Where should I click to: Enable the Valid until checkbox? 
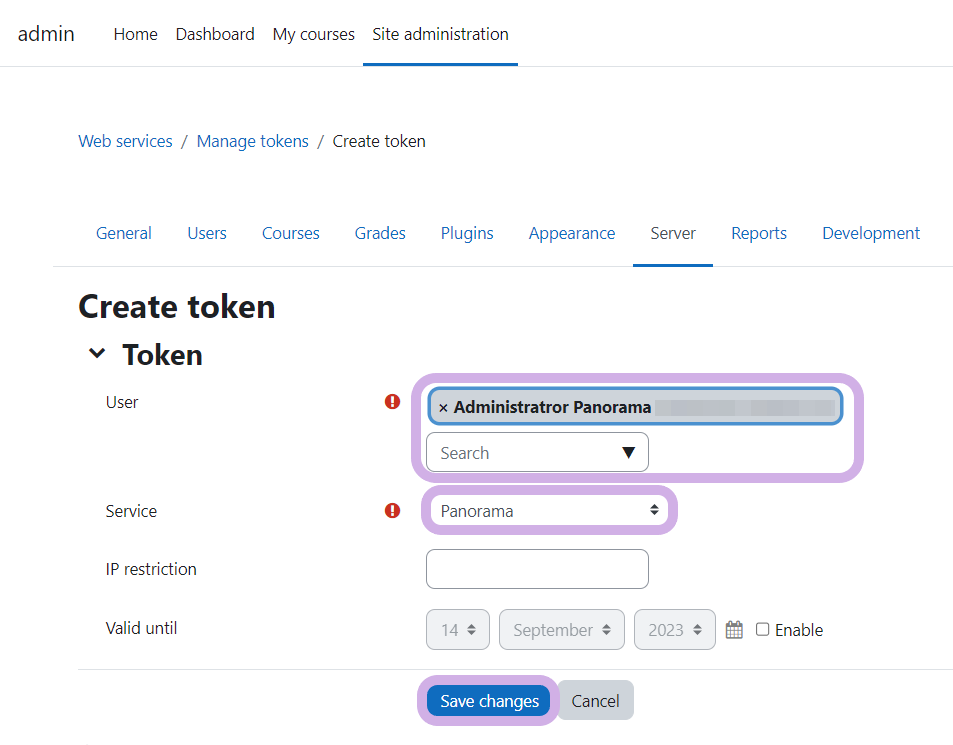[763, 630]
